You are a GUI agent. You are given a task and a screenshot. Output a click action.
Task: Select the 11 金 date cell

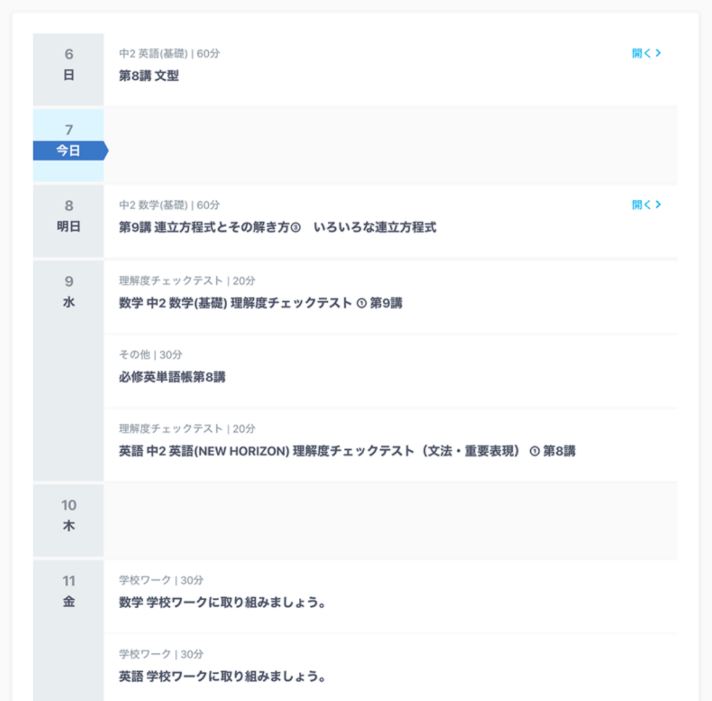pos(69,630)
